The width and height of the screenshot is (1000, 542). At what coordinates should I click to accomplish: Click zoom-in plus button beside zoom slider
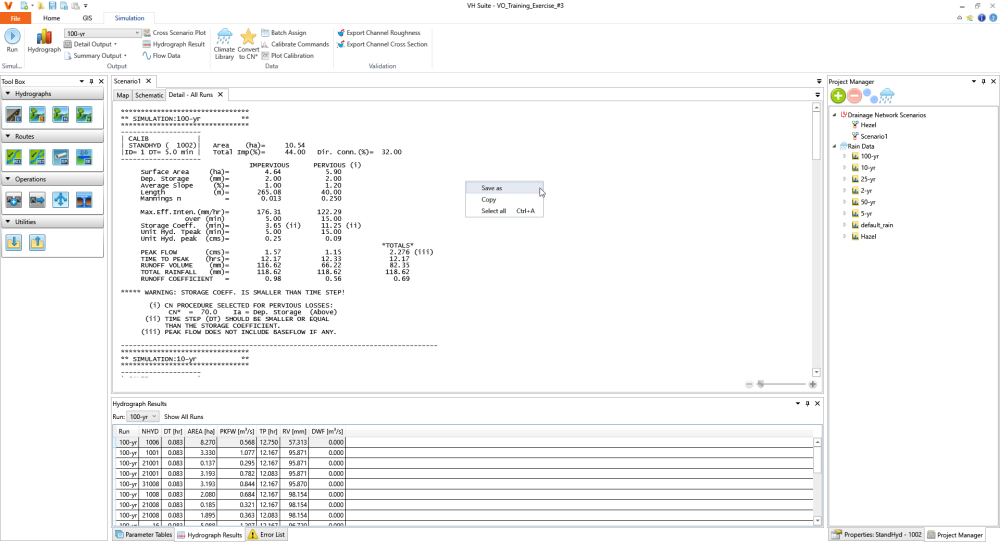point(812,384)
